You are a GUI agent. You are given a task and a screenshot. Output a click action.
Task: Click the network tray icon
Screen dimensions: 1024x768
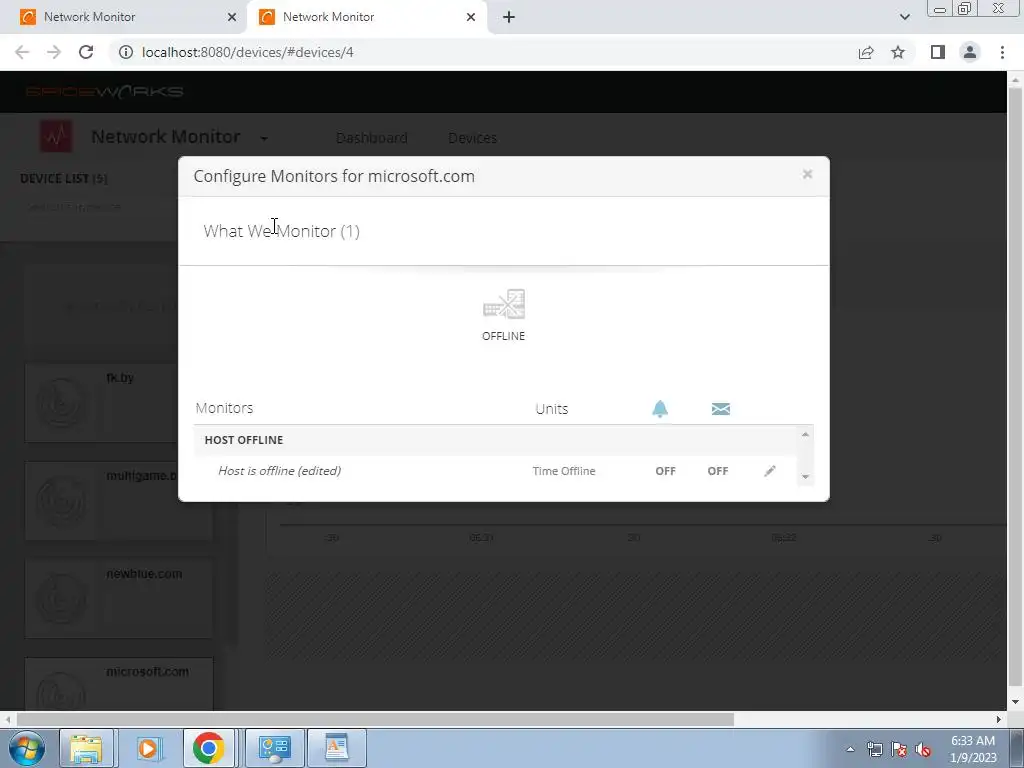874,749
